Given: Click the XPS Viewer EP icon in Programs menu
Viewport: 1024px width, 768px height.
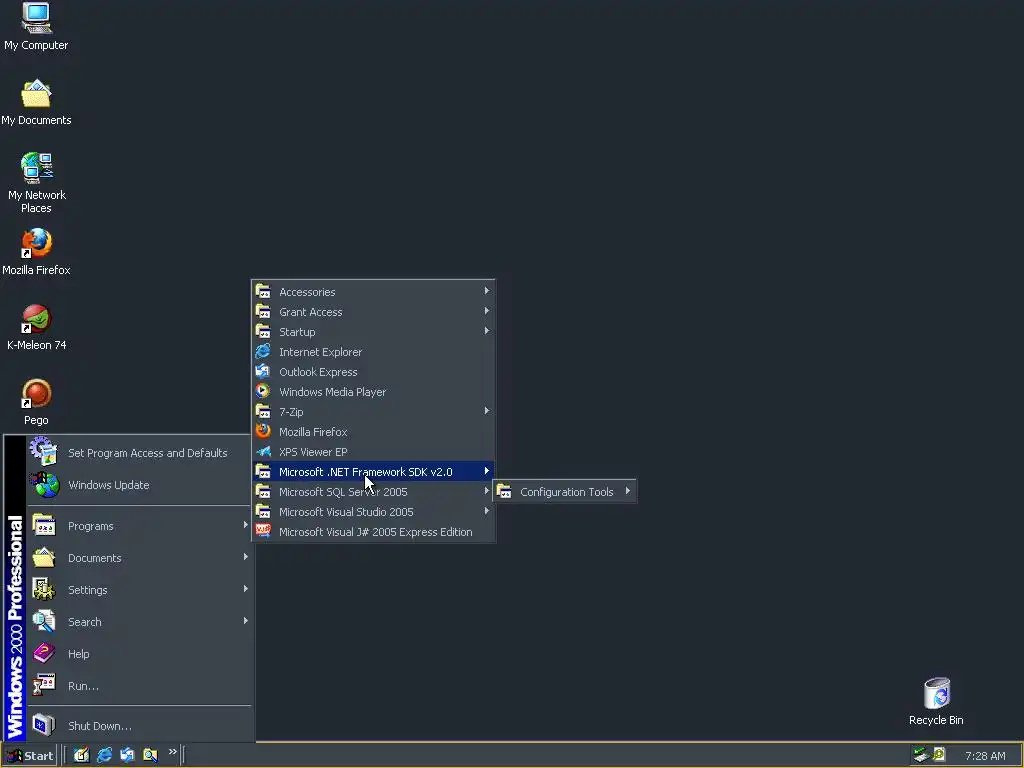Looking at the screenshot, I should 263,451.
